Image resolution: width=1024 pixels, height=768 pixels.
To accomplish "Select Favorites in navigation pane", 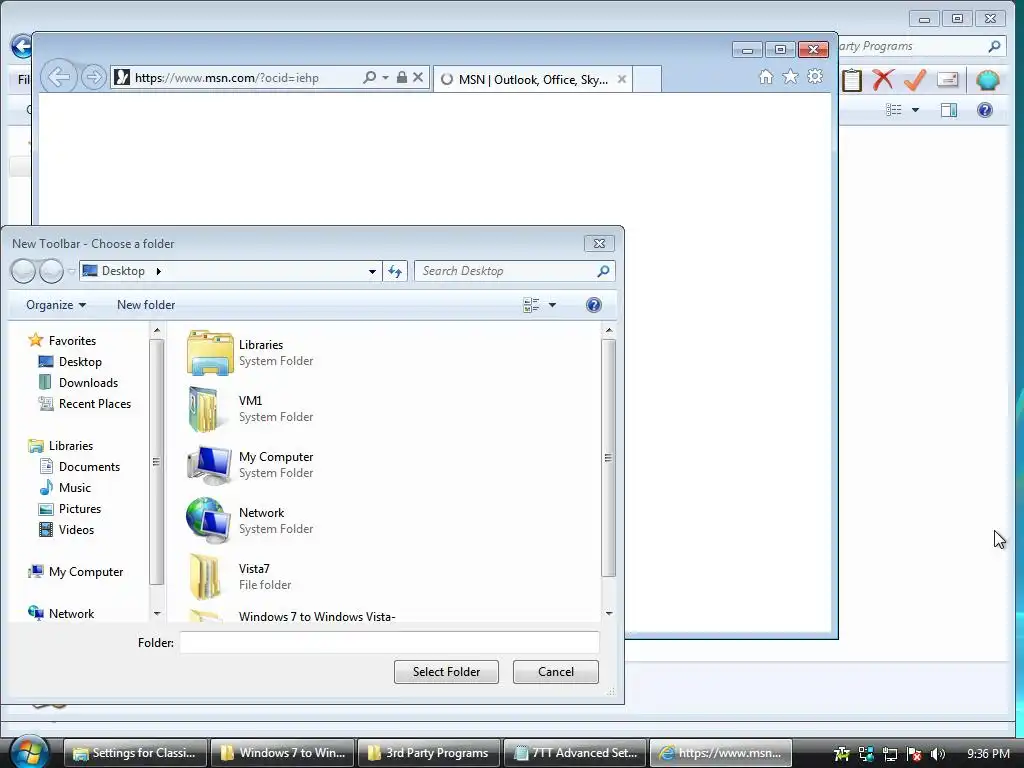I will coord(63,341).
